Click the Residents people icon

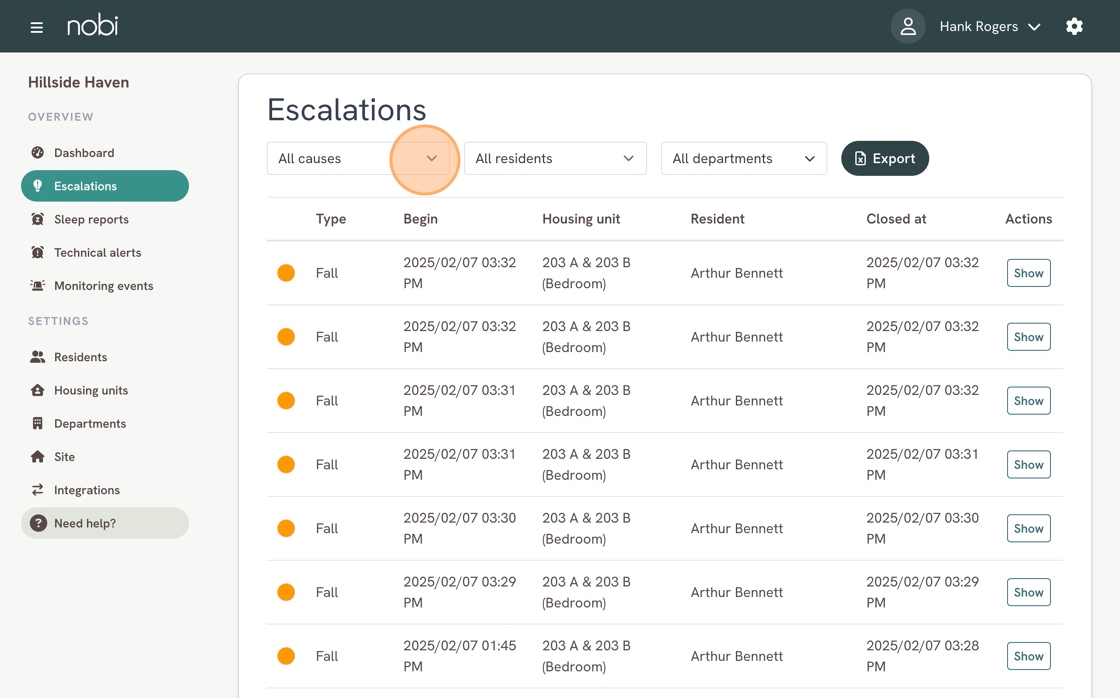coord(38,357)
